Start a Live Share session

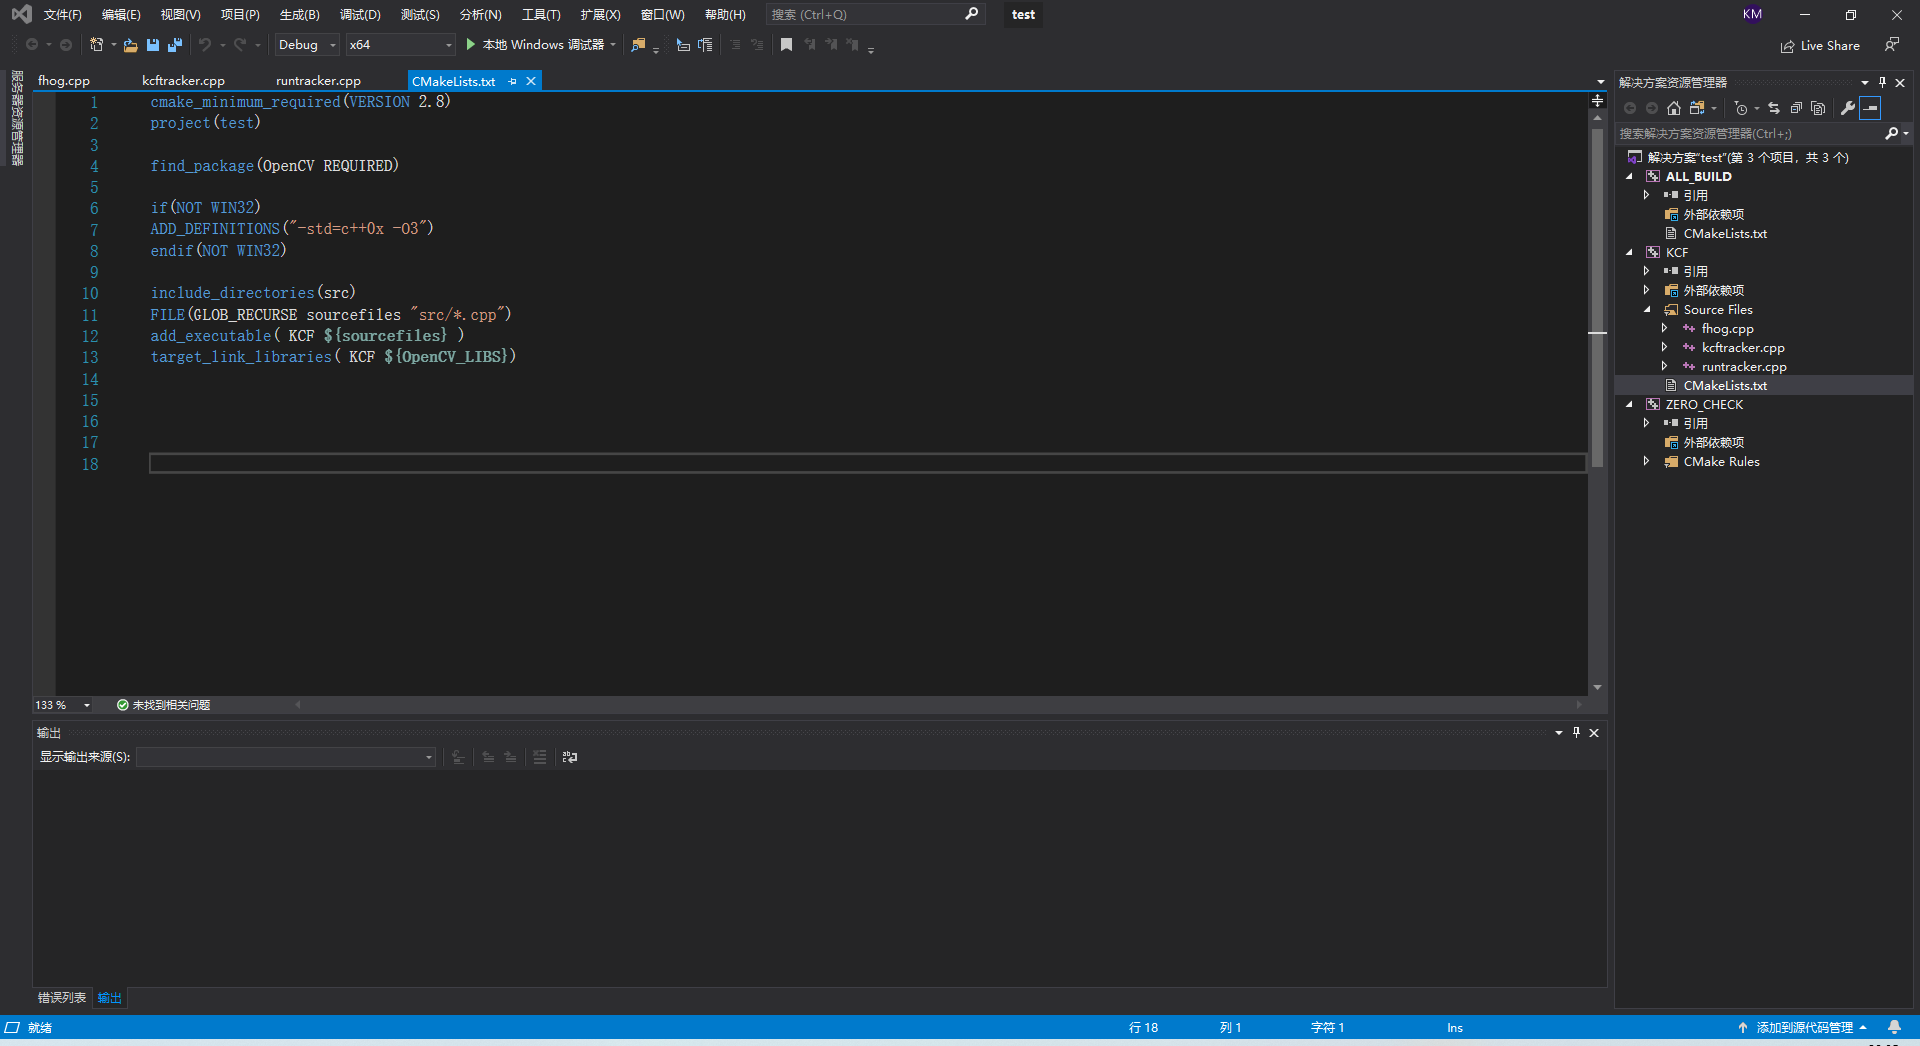pos(1820,45)
